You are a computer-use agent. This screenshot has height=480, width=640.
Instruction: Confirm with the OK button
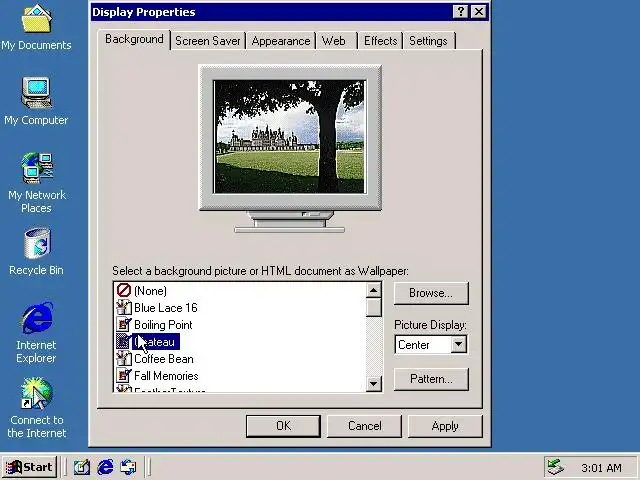coord(283,426)
